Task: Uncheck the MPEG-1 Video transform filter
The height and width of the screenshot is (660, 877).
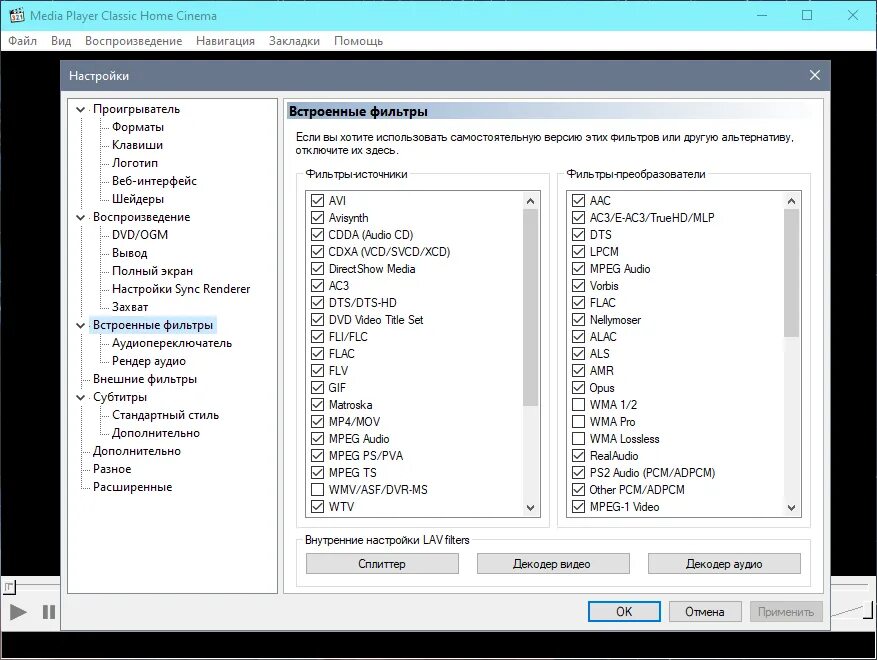Action: click(578, 506)
